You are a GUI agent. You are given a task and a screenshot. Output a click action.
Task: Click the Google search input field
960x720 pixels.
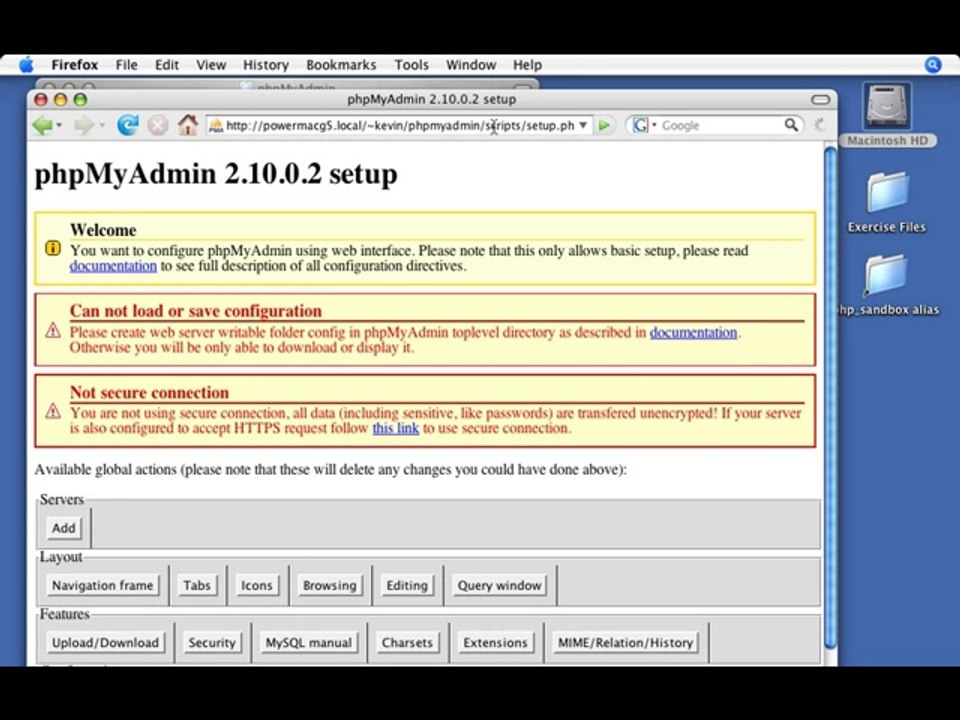click(x=721, y=126)
